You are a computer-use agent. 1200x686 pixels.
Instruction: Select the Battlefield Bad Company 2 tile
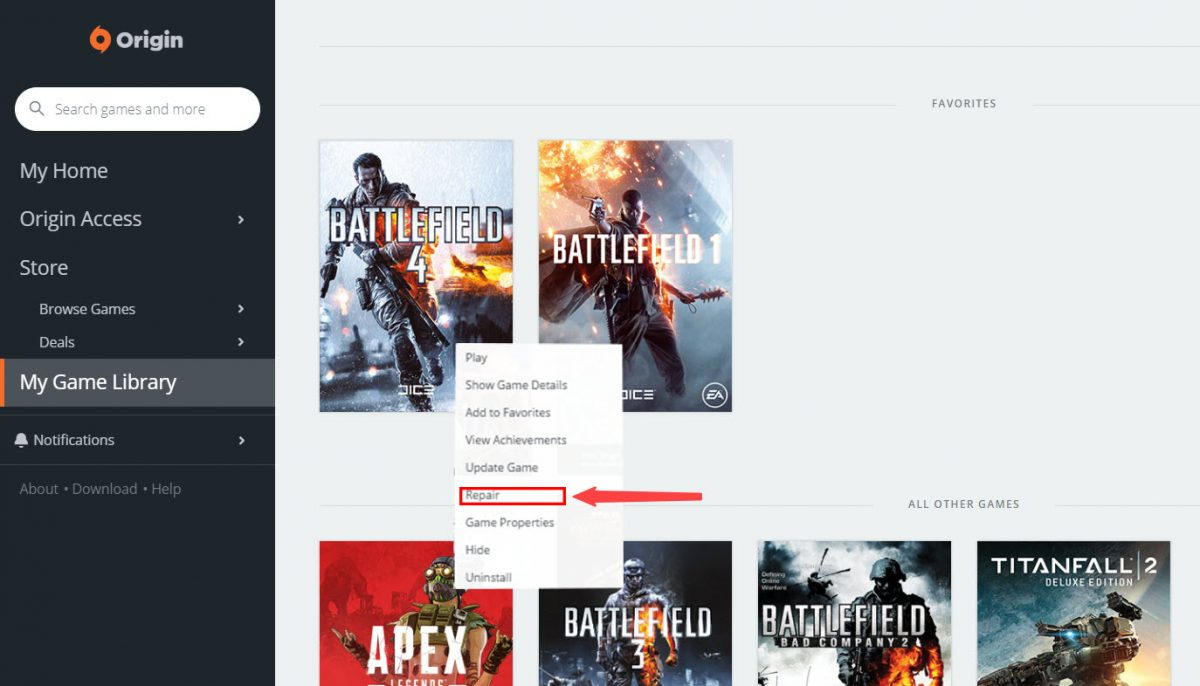854,613
